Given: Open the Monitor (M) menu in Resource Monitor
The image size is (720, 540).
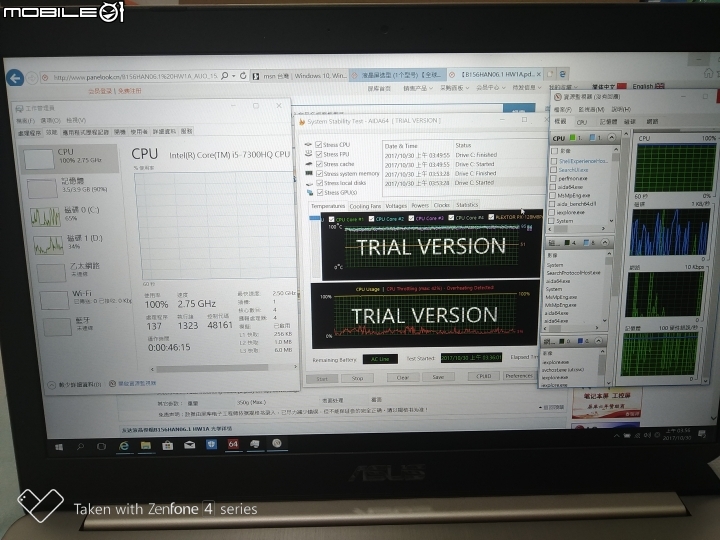Looking at the screenshot, I should (591, 109).
